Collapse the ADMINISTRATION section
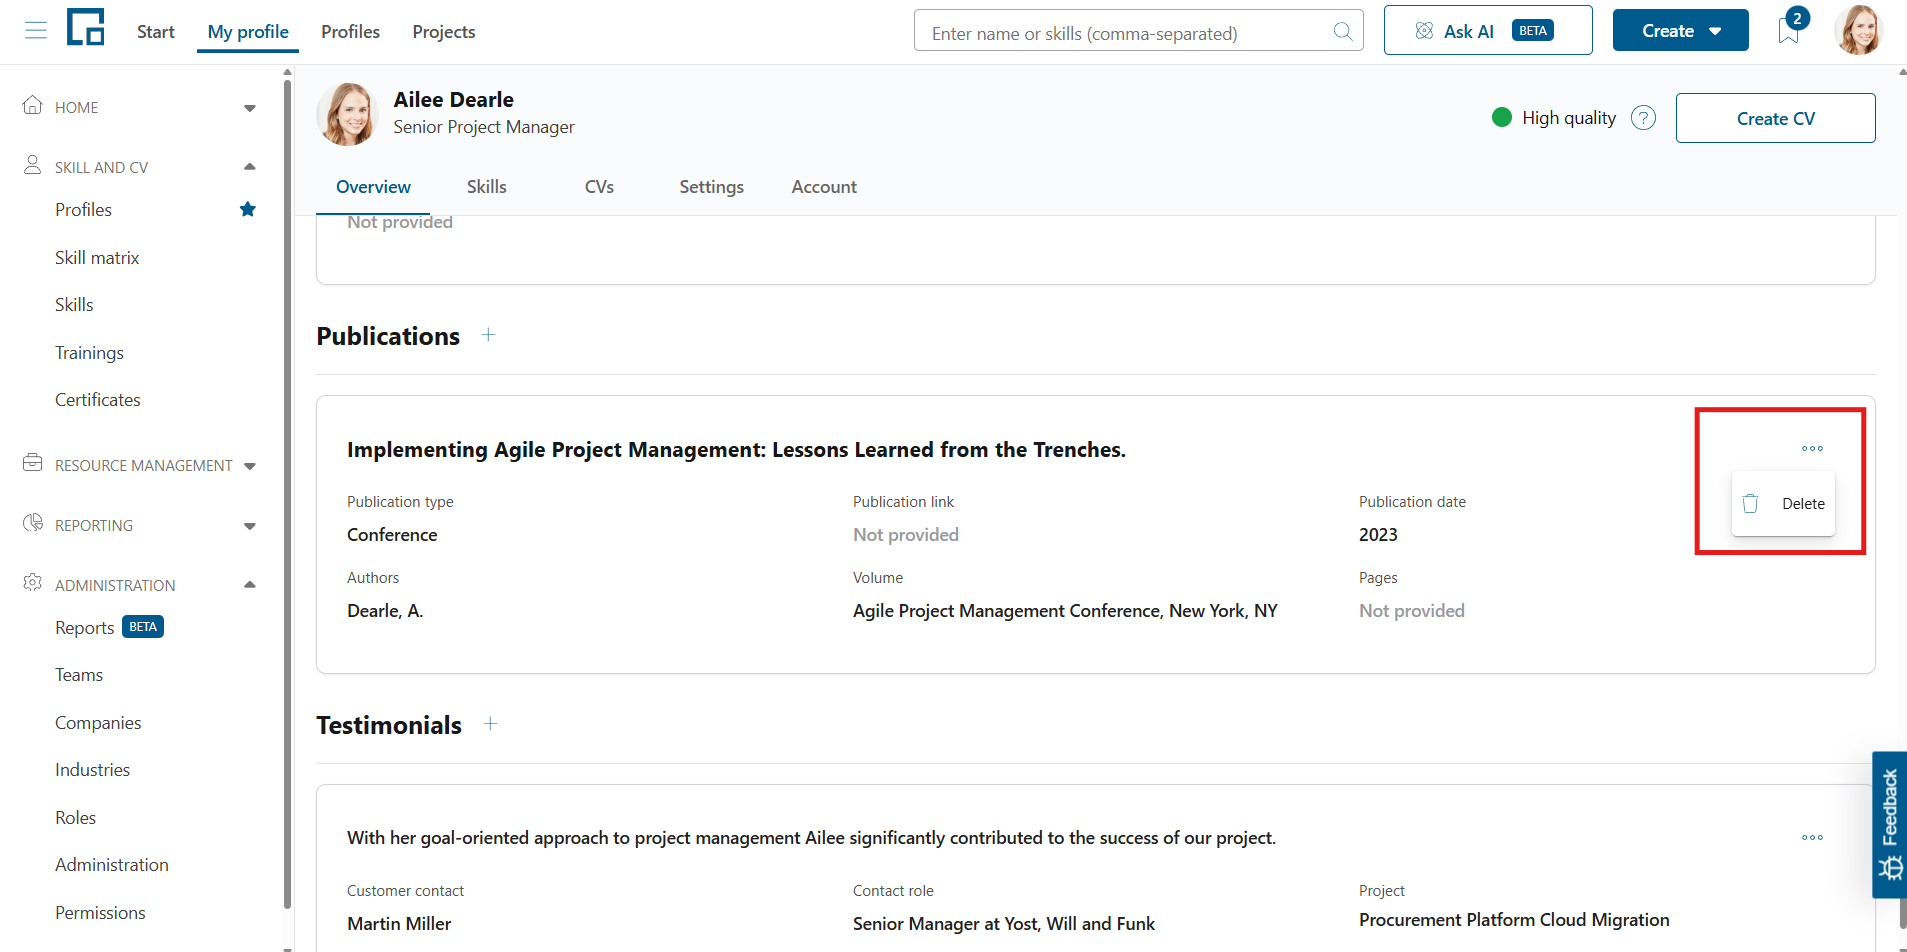Viewport: 1907px width, 952px height. click(250, 585)
